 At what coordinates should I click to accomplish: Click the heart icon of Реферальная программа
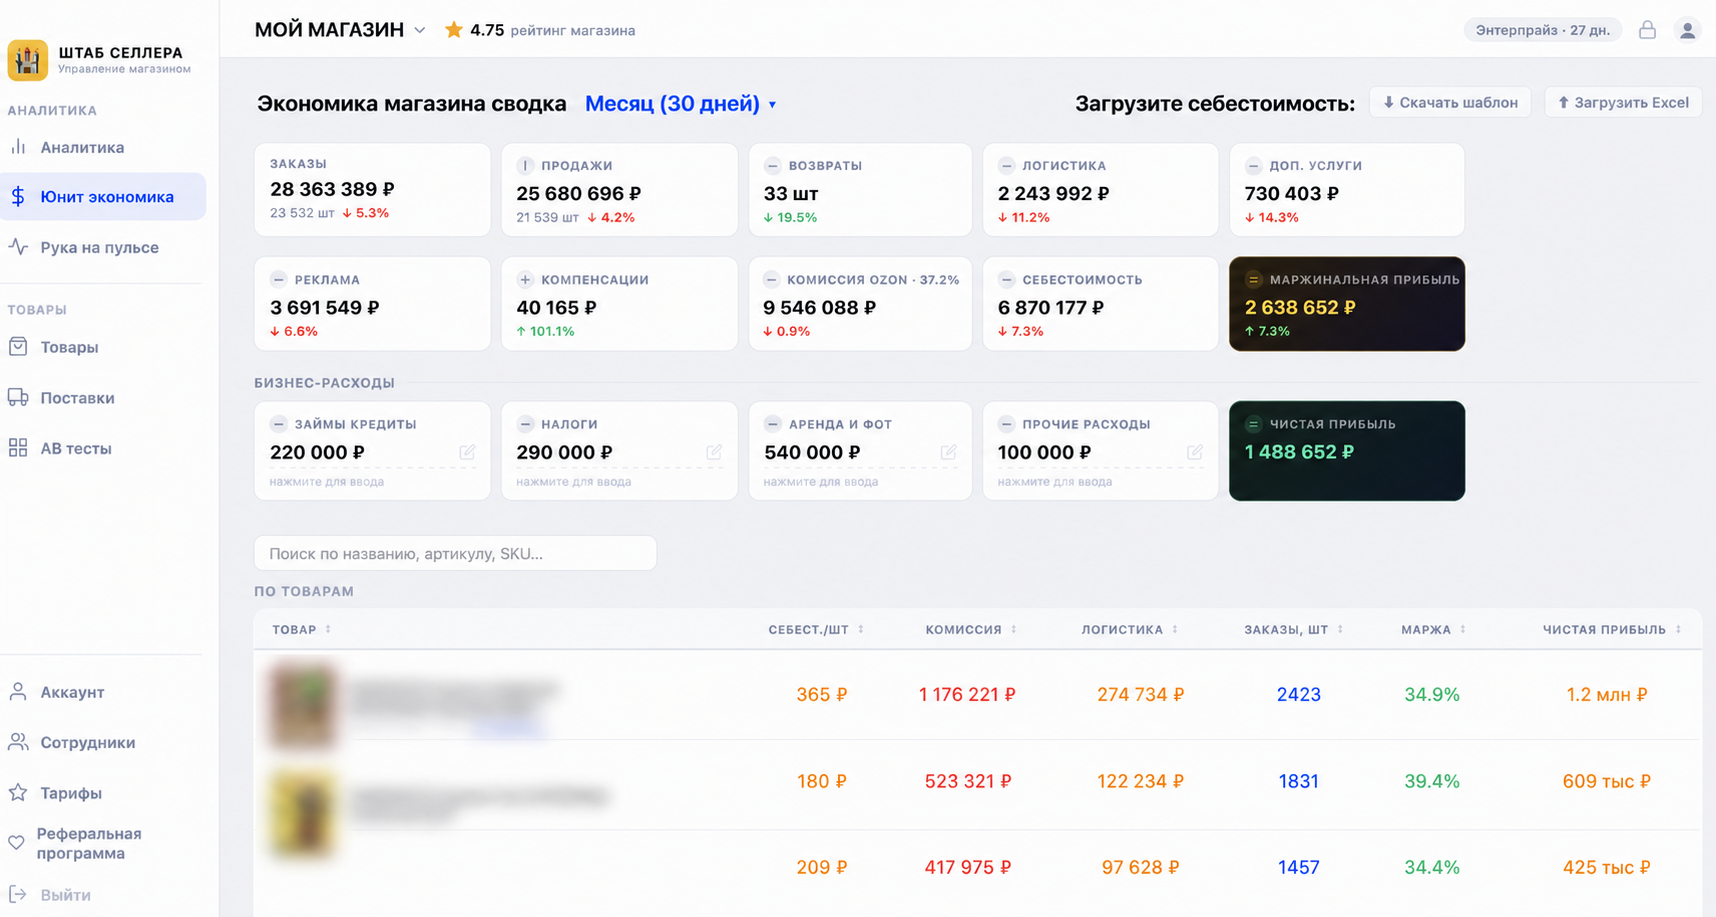16,843
